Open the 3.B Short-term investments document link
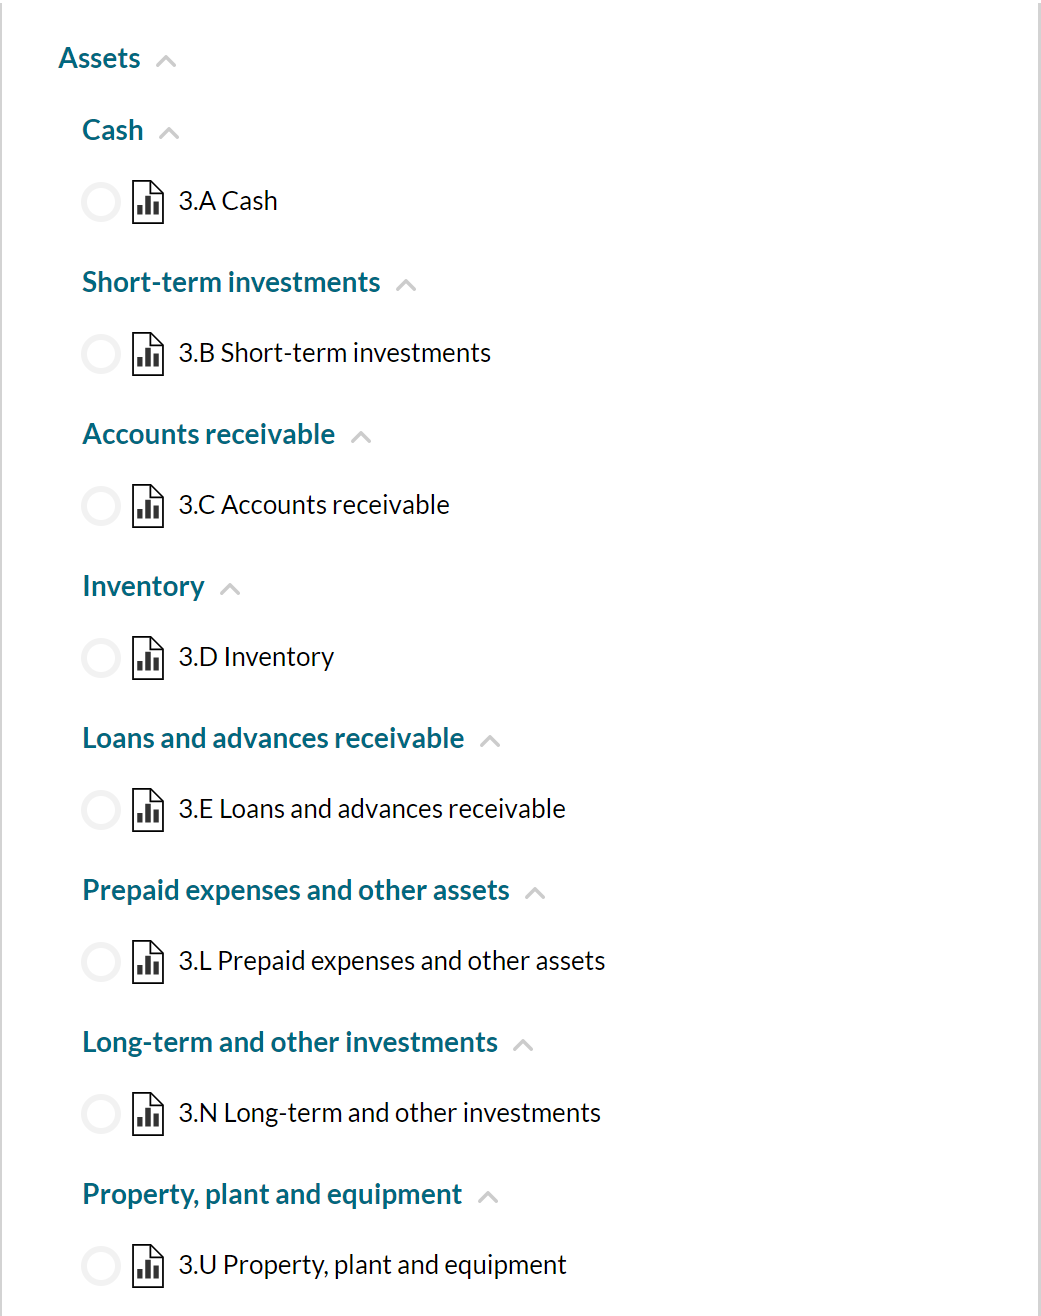1041x1316 pixels. 334,354
